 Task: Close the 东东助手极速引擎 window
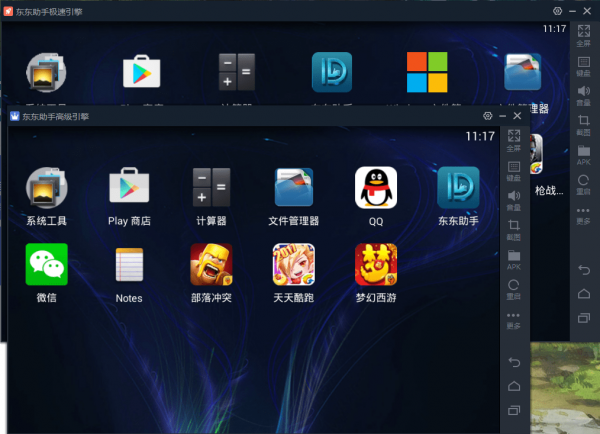coord(587,11)
